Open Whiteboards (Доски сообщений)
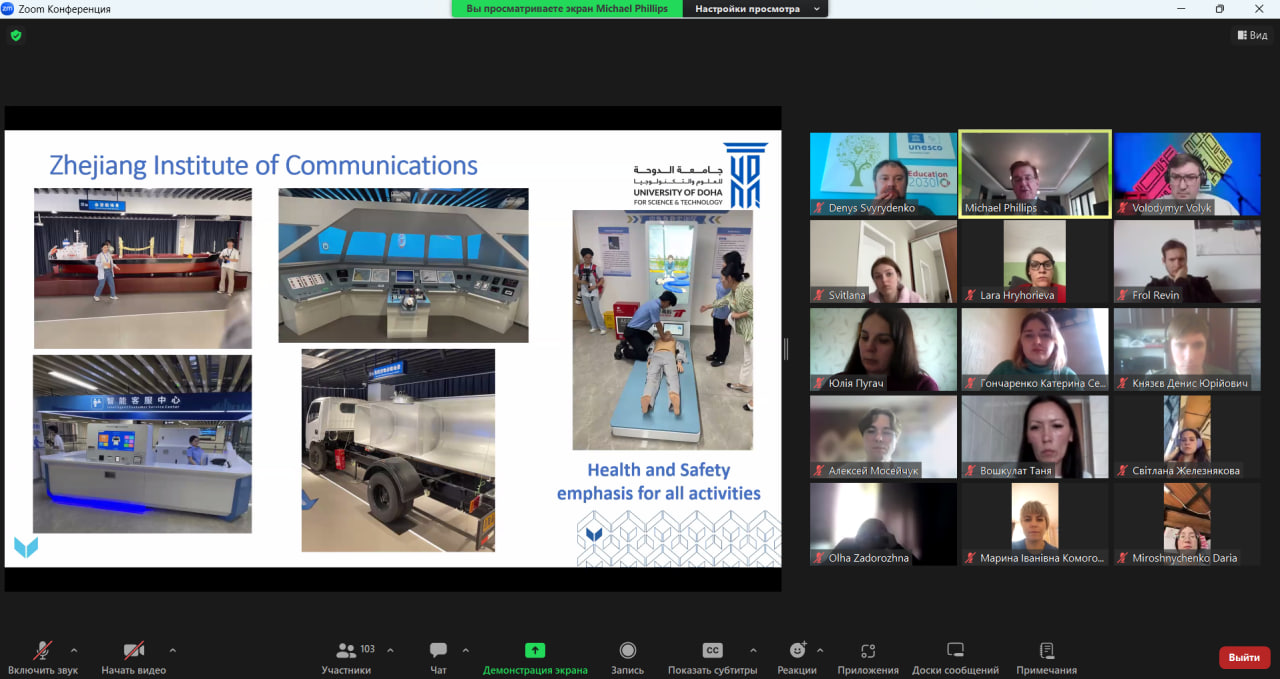 point(955,651)
